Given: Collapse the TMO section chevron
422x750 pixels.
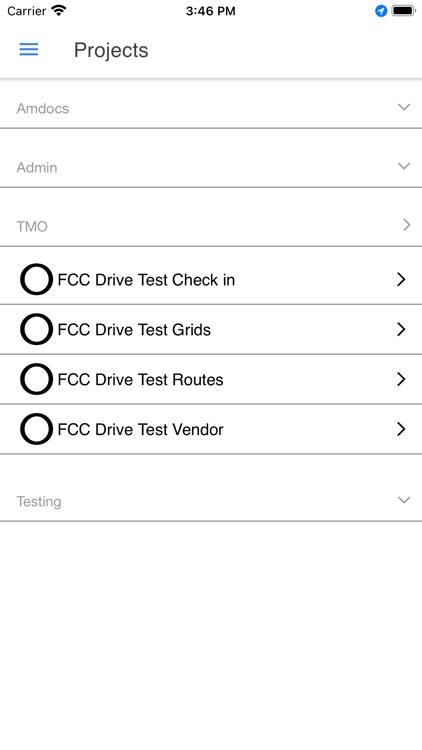Looking at the screenshot, I should coord(406,225).
